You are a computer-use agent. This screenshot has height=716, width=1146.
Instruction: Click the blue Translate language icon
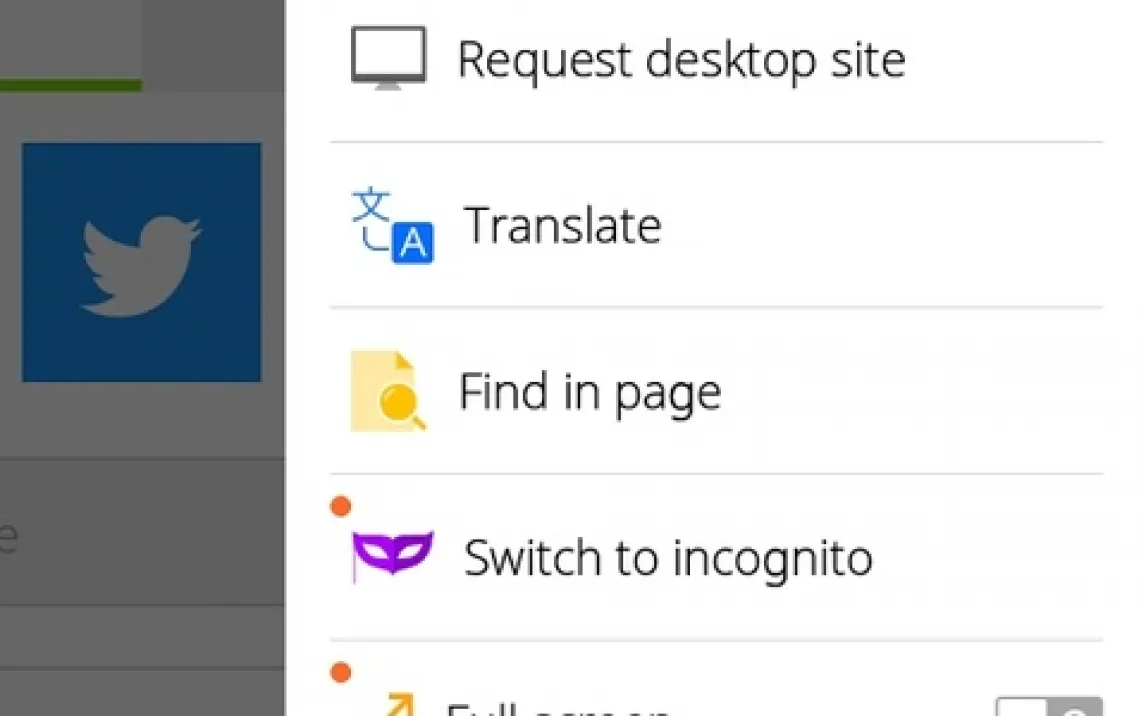(392, 225)
